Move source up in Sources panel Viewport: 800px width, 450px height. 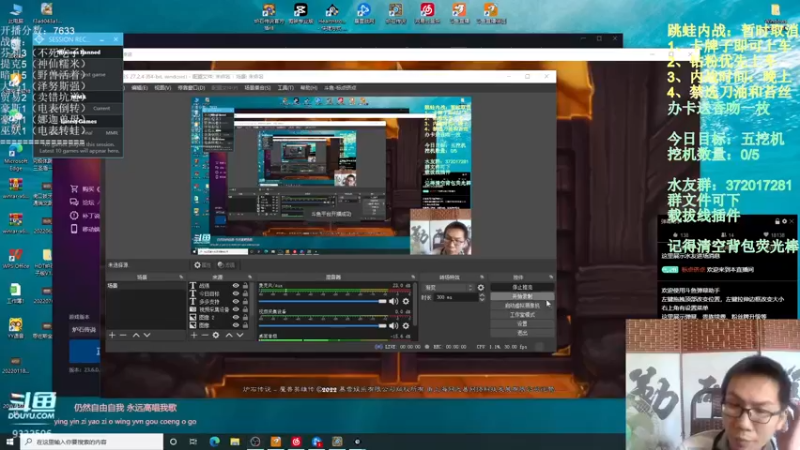[x=229, y=335]
